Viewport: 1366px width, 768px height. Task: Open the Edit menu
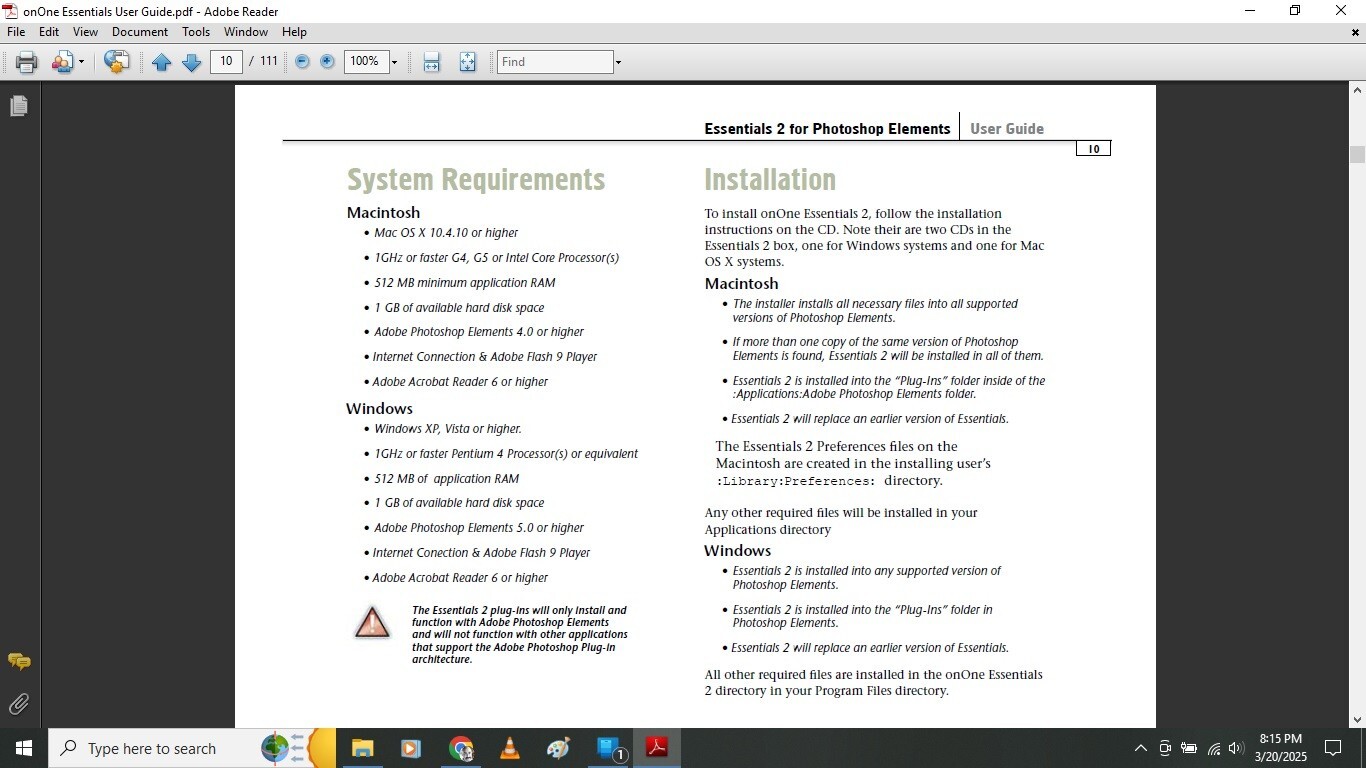[x=49, y=32]
